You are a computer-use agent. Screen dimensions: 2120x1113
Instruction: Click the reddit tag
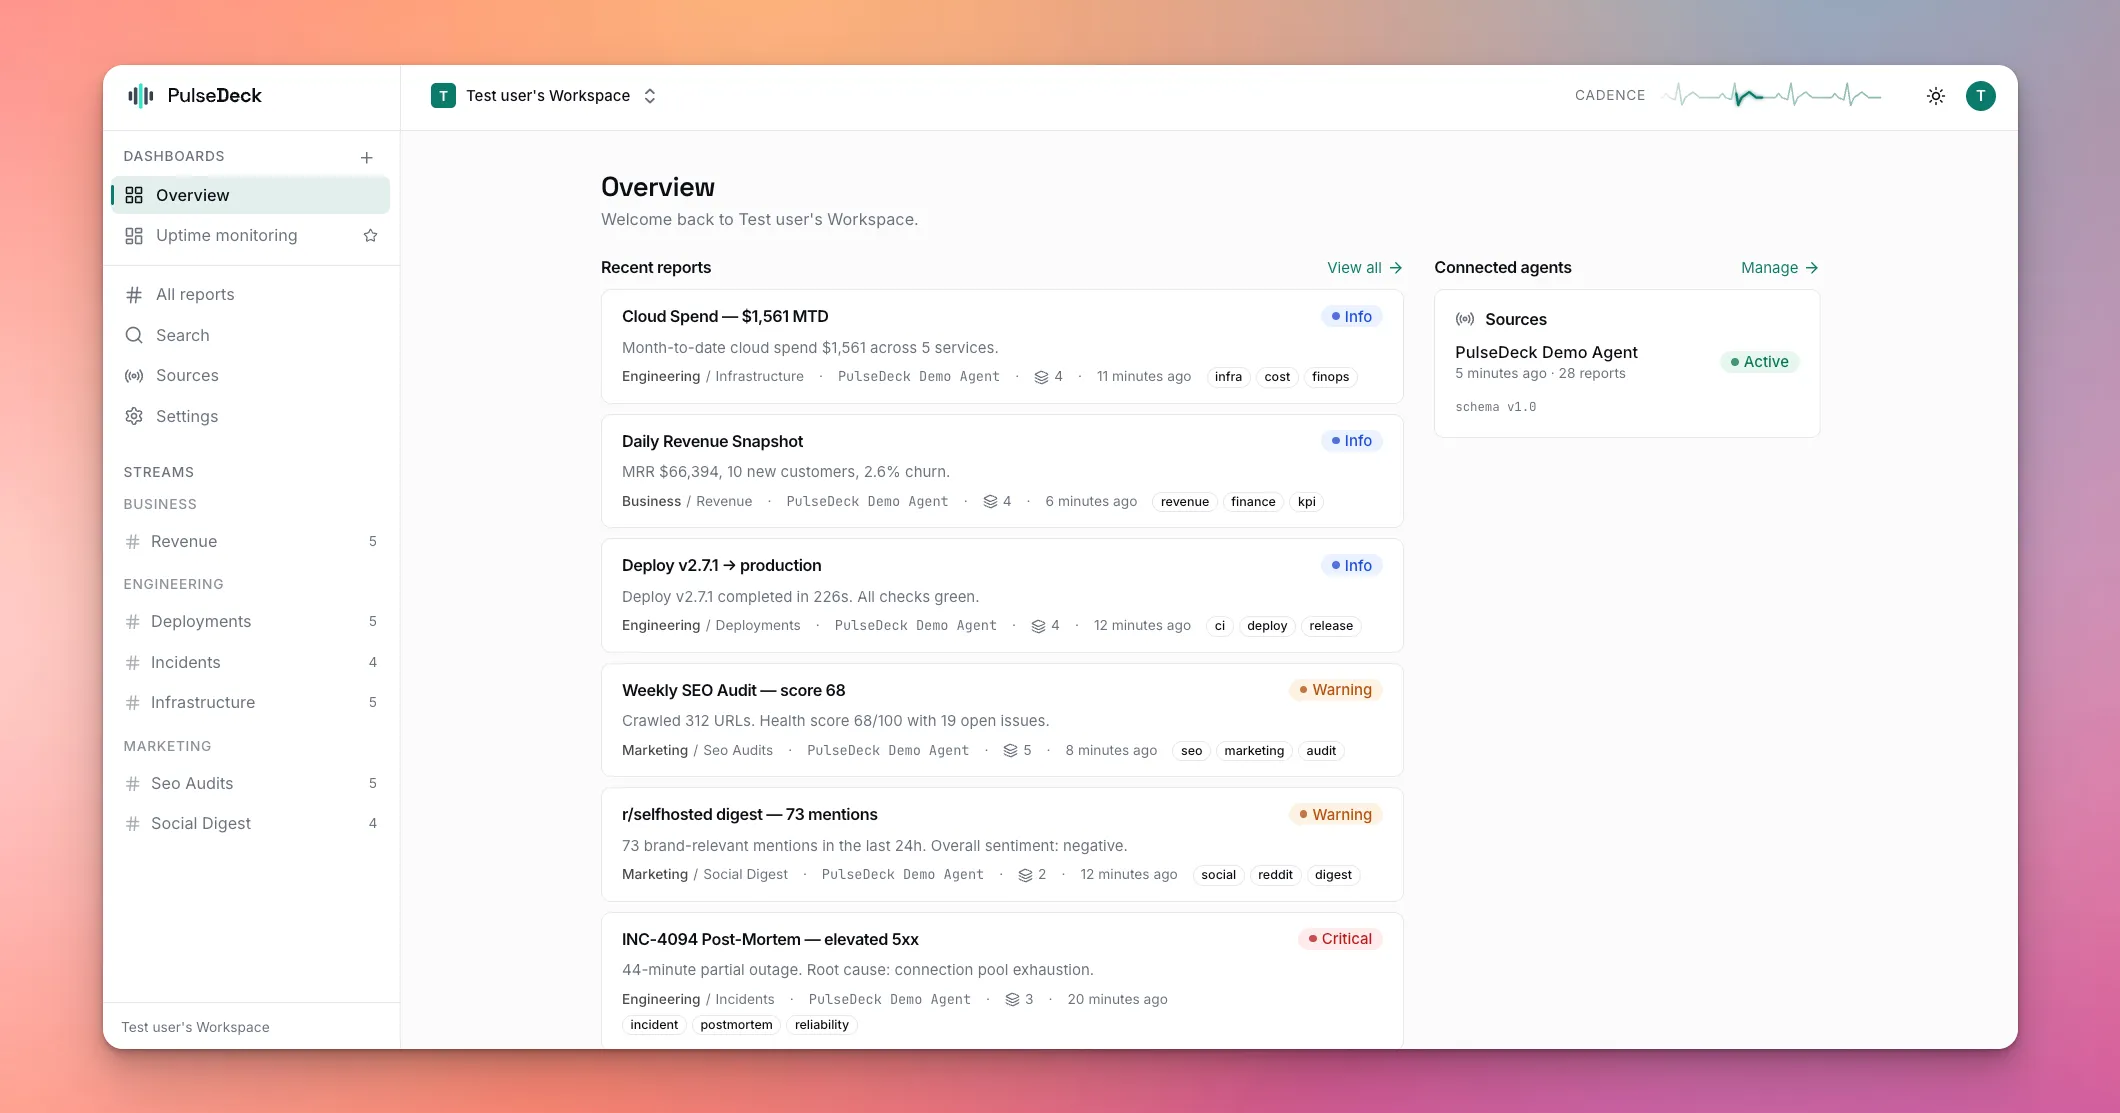point(1275,875)
